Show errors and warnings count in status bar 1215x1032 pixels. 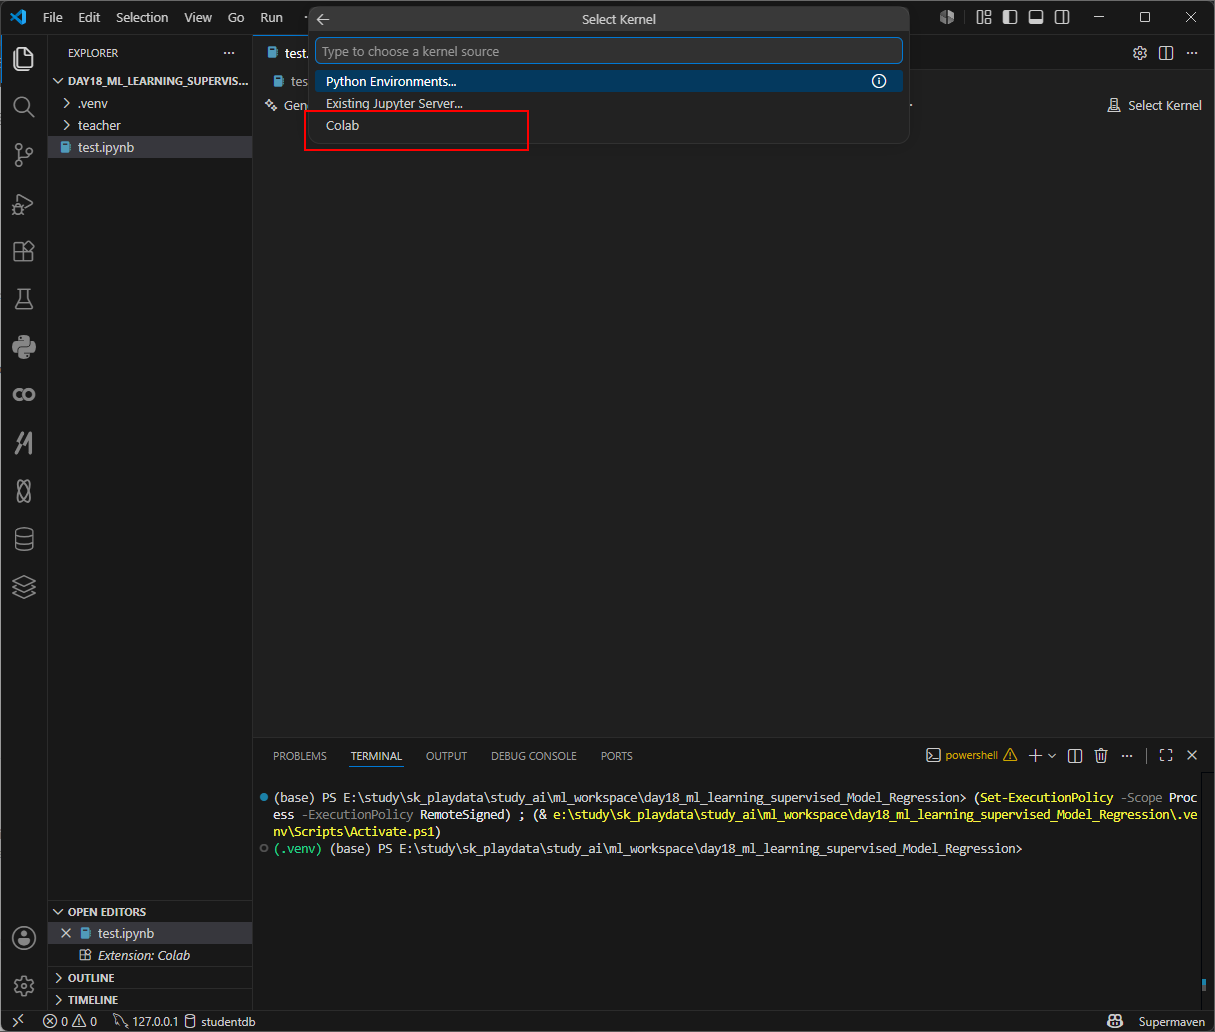tap(70, 1021)
